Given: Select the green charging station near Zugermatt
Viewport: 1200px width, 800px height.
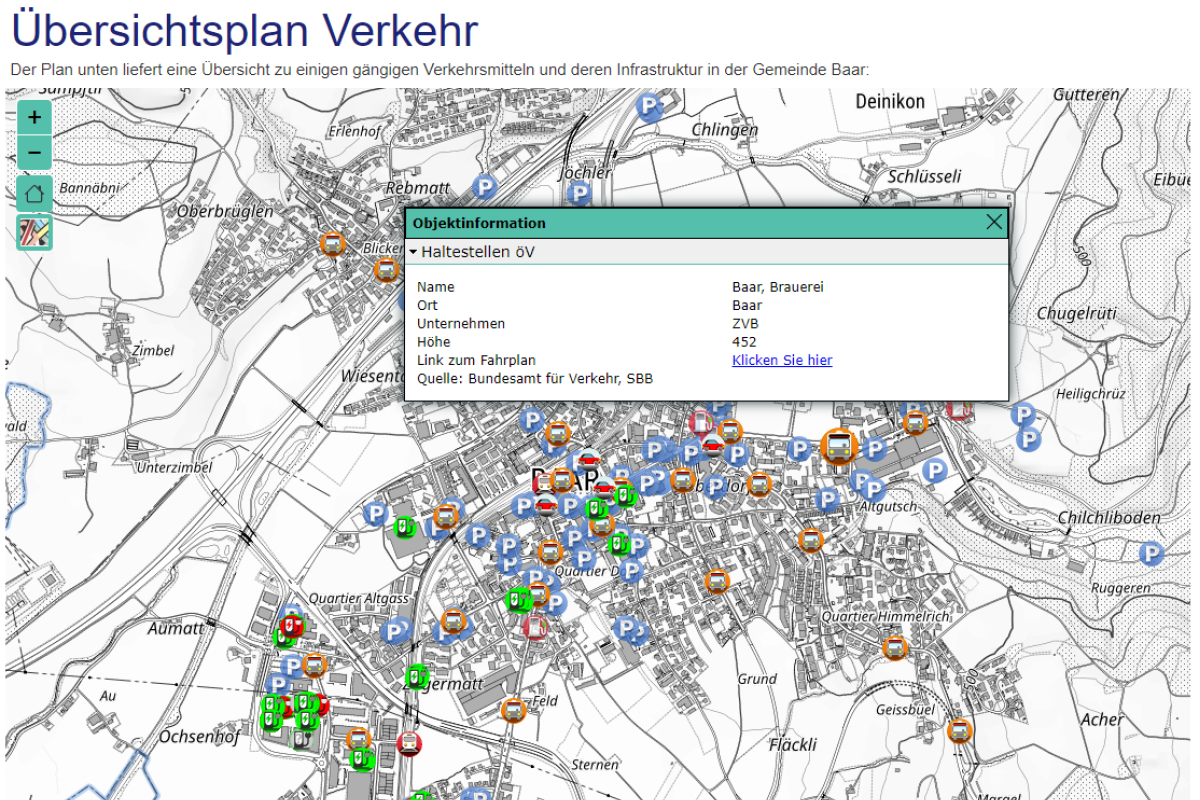Looking at the screenshot, I should [417, 677].
